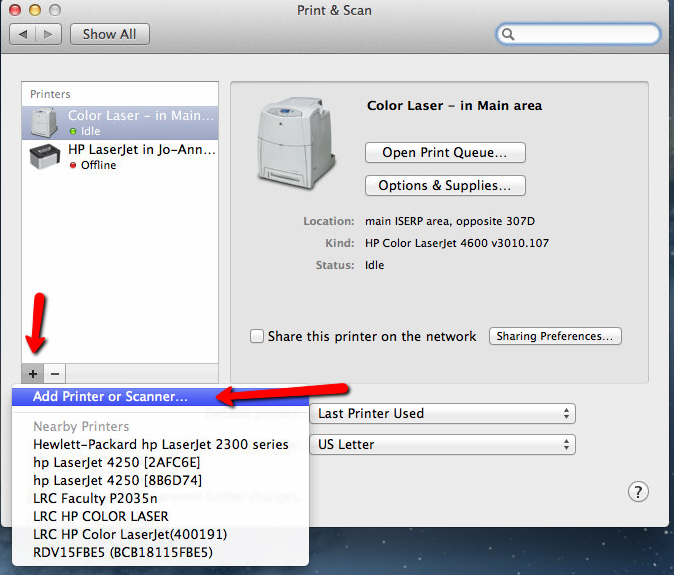The height and width of the screenshot is (575, 674).
Task: Click the Printers list header
Action: pyautogui.click(x=50, y=94)
